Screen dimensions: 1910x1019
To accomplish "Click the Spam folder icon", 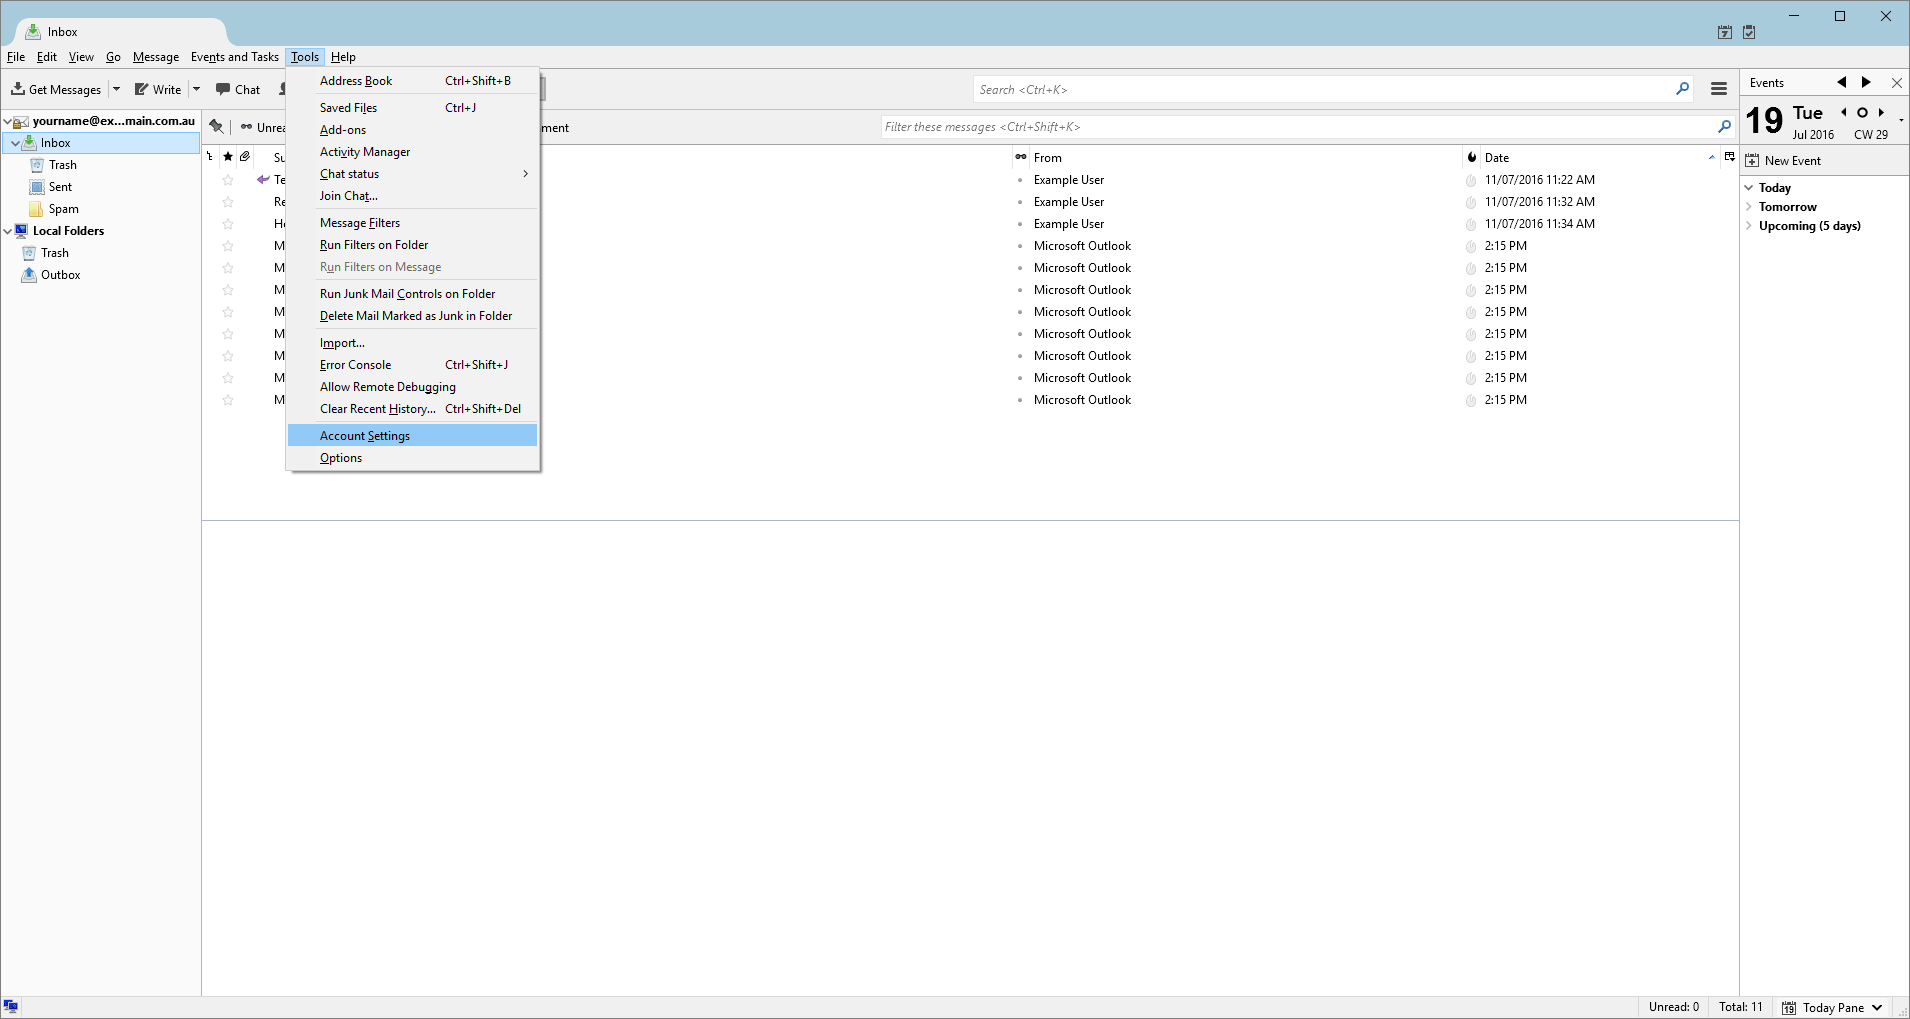I will (x=37, y=209).
